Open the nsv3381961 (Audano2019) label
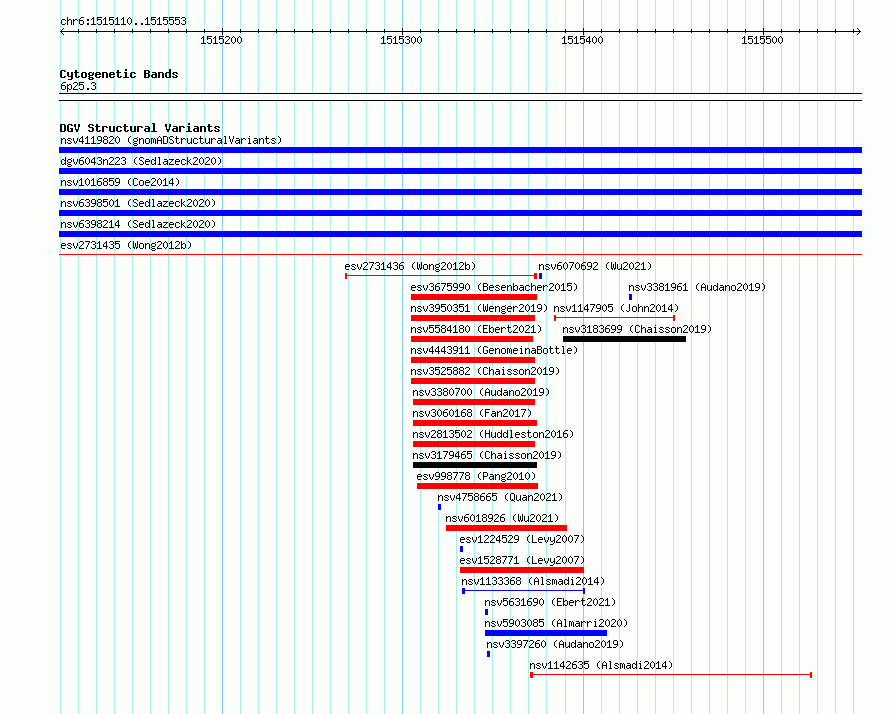The width and height of the screenshot is (890, 714). pos(697,287)
